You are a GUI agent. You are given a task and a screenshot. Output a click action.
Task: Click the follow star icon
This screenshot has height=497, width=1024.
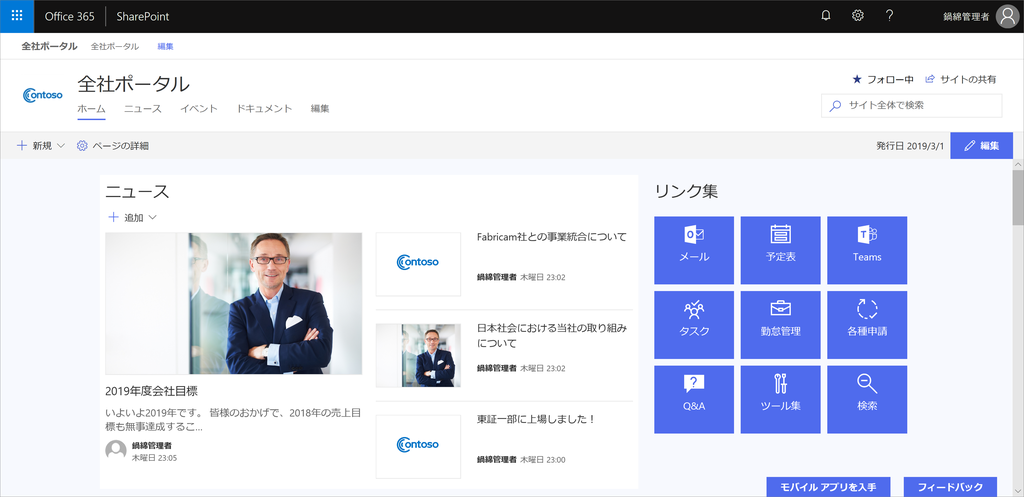tap(857, 80)
